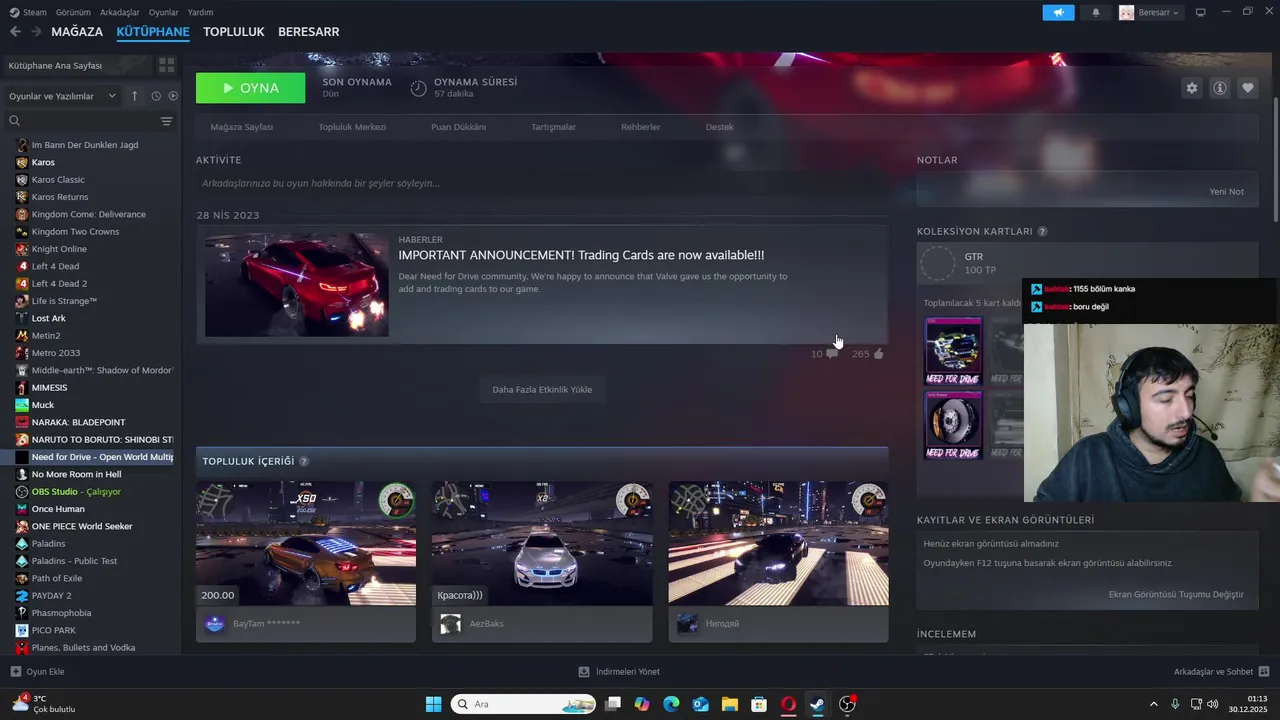
Task: Expand Oyunlar ve Yazılımlar dropdown
Action: point(62,96)
